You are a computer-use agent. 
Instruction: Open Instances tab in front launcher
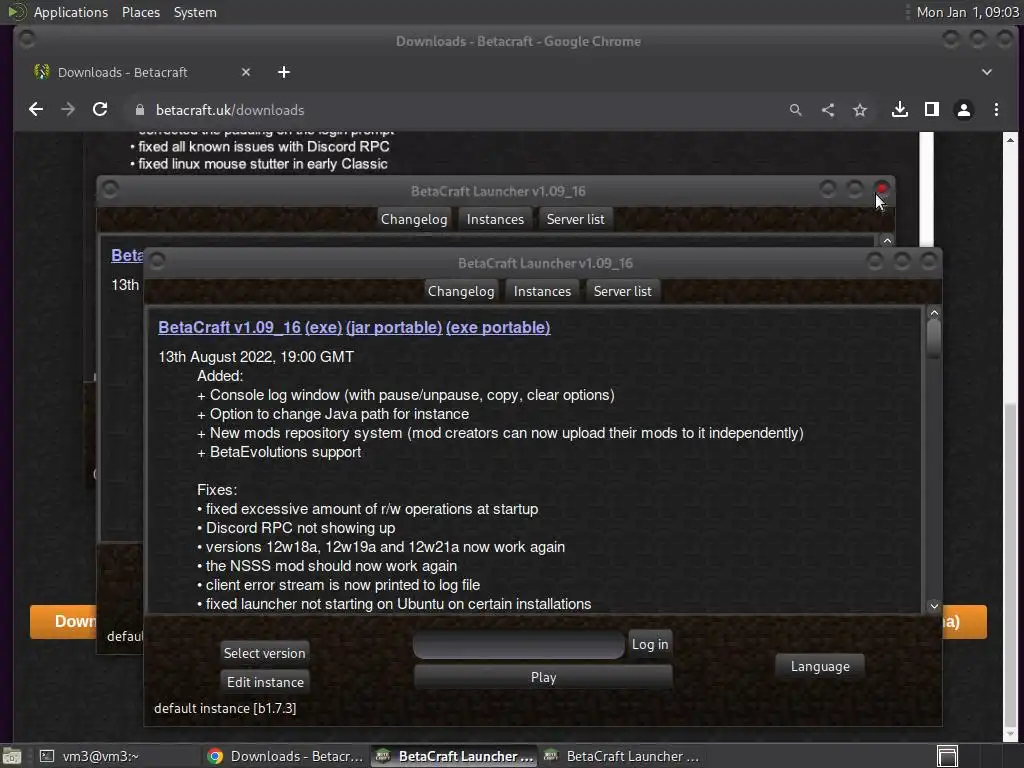(542, 291)
